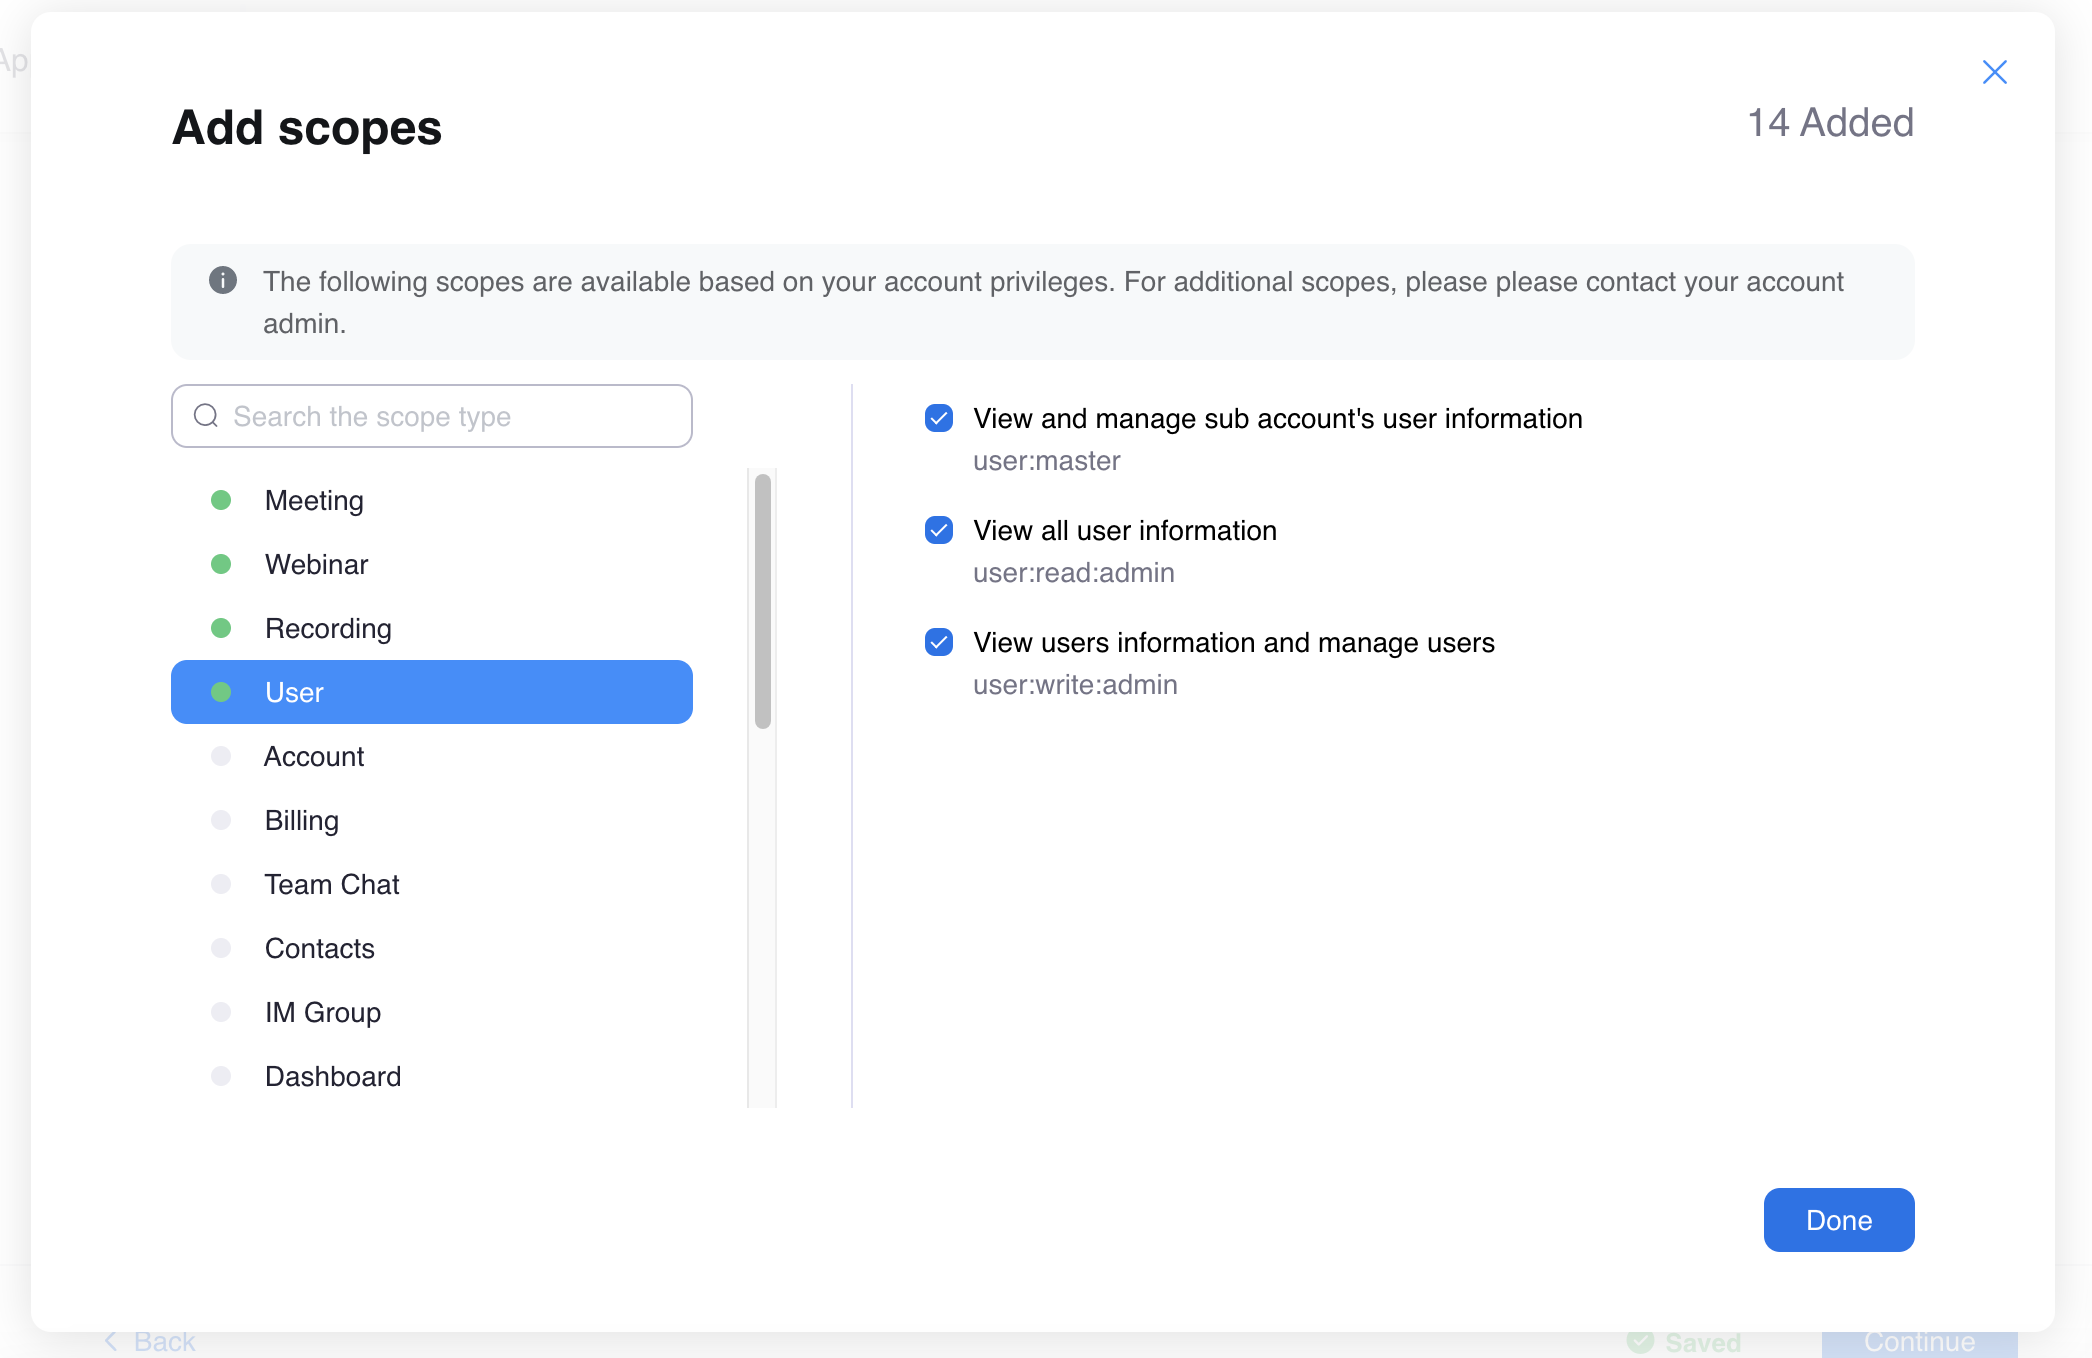Click the green dot beside Recording
Image resolution: width=2092 pixels, height=1358 pixels.
221,628
